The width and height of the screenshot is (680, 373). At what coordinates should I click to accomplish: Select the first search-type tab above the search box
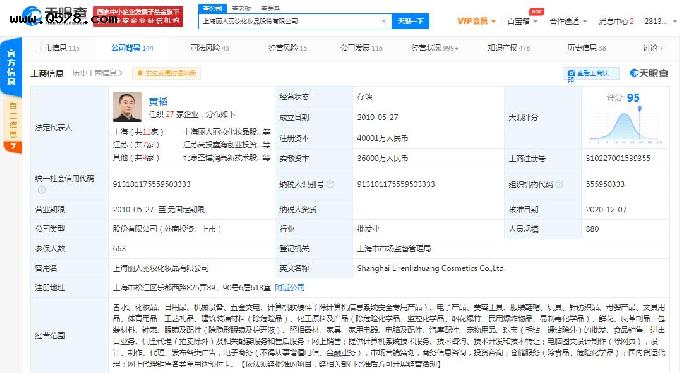click(212, 8)
